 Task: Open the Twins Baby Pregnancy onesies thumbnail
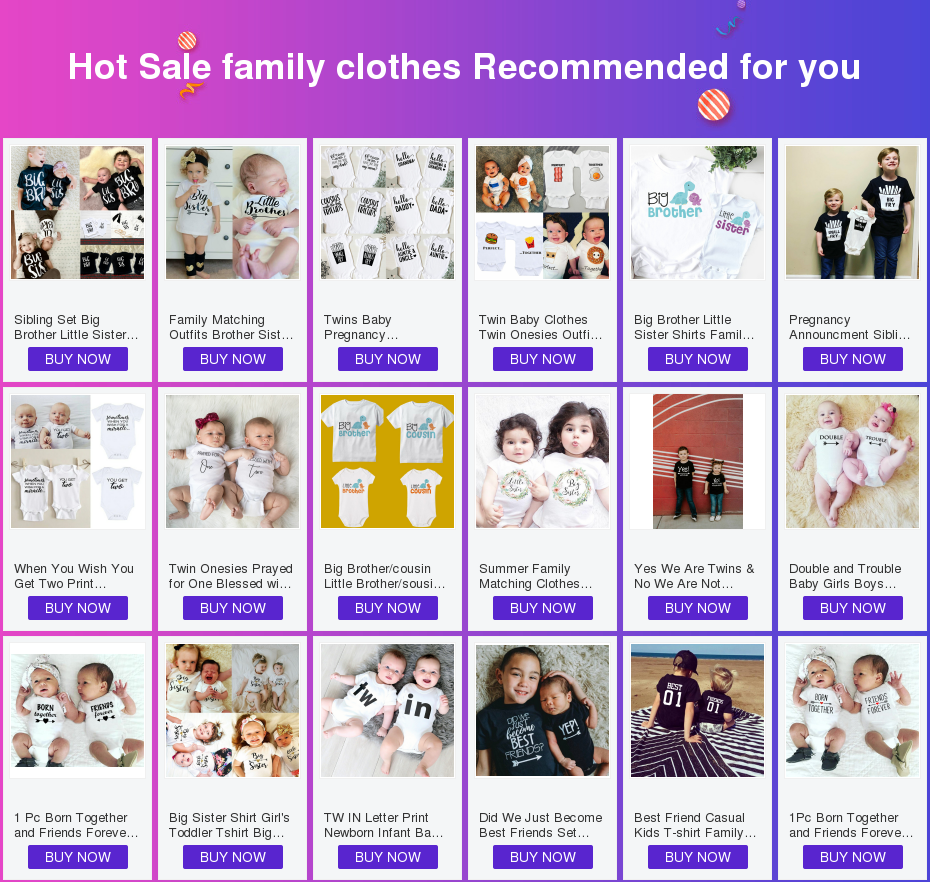pyautogui.click(x=387, y=212)
